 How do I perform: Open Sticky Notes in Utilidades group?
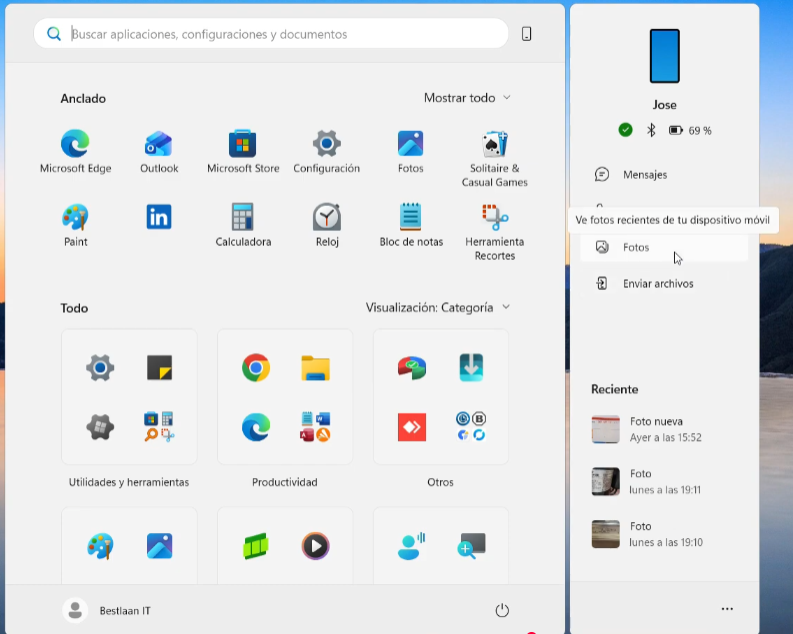pyautogui.click(x=159, y=368)
